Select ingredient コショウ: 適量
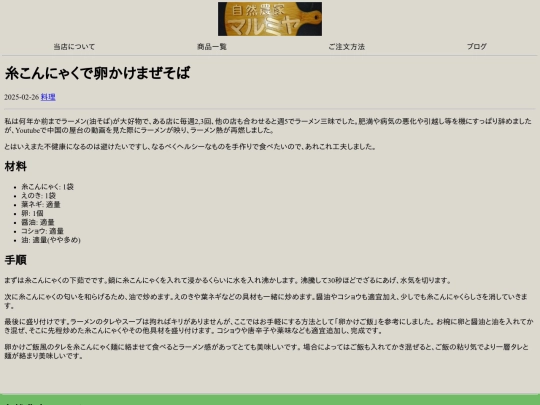 43,231
